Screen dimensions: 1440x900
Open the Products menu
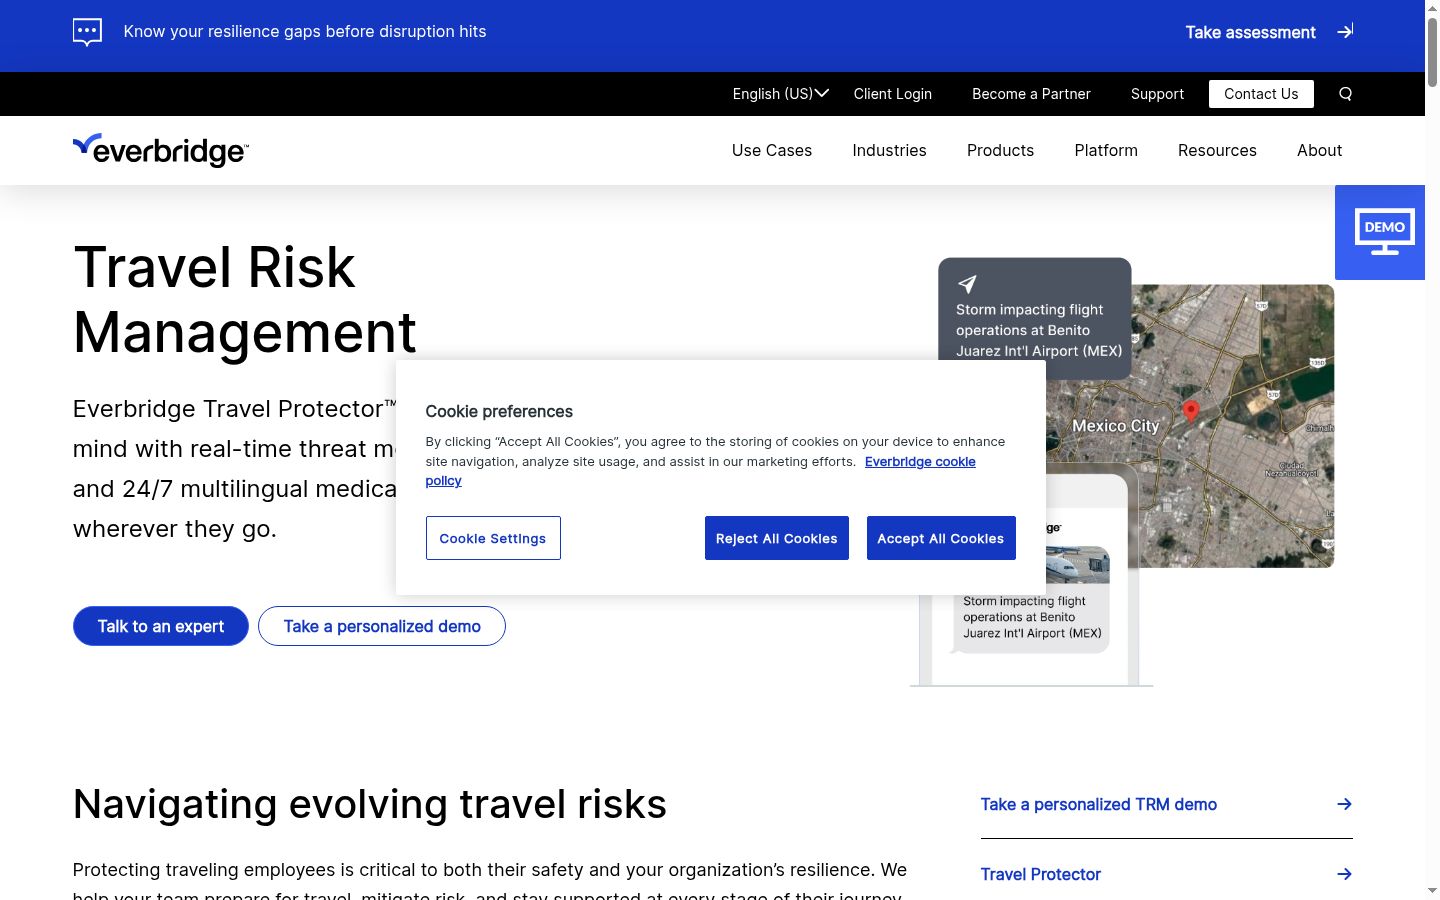(x=1000, y=151)
